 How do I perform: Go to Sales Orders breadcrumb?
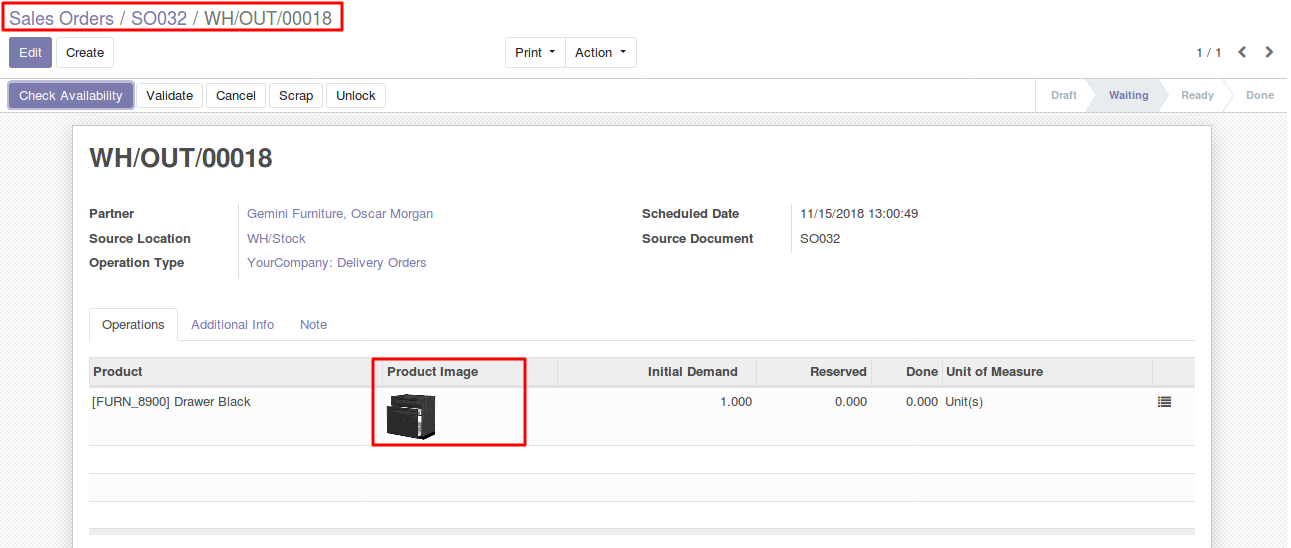point(61,19)
